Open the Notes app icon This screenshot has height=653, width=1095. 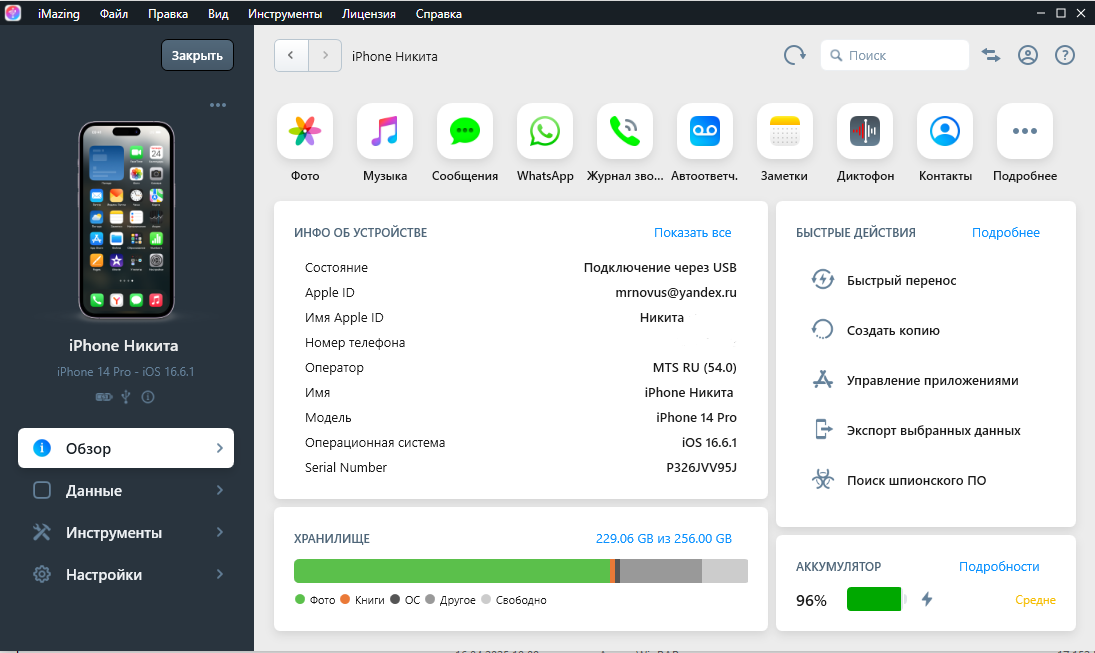point(785,131)
